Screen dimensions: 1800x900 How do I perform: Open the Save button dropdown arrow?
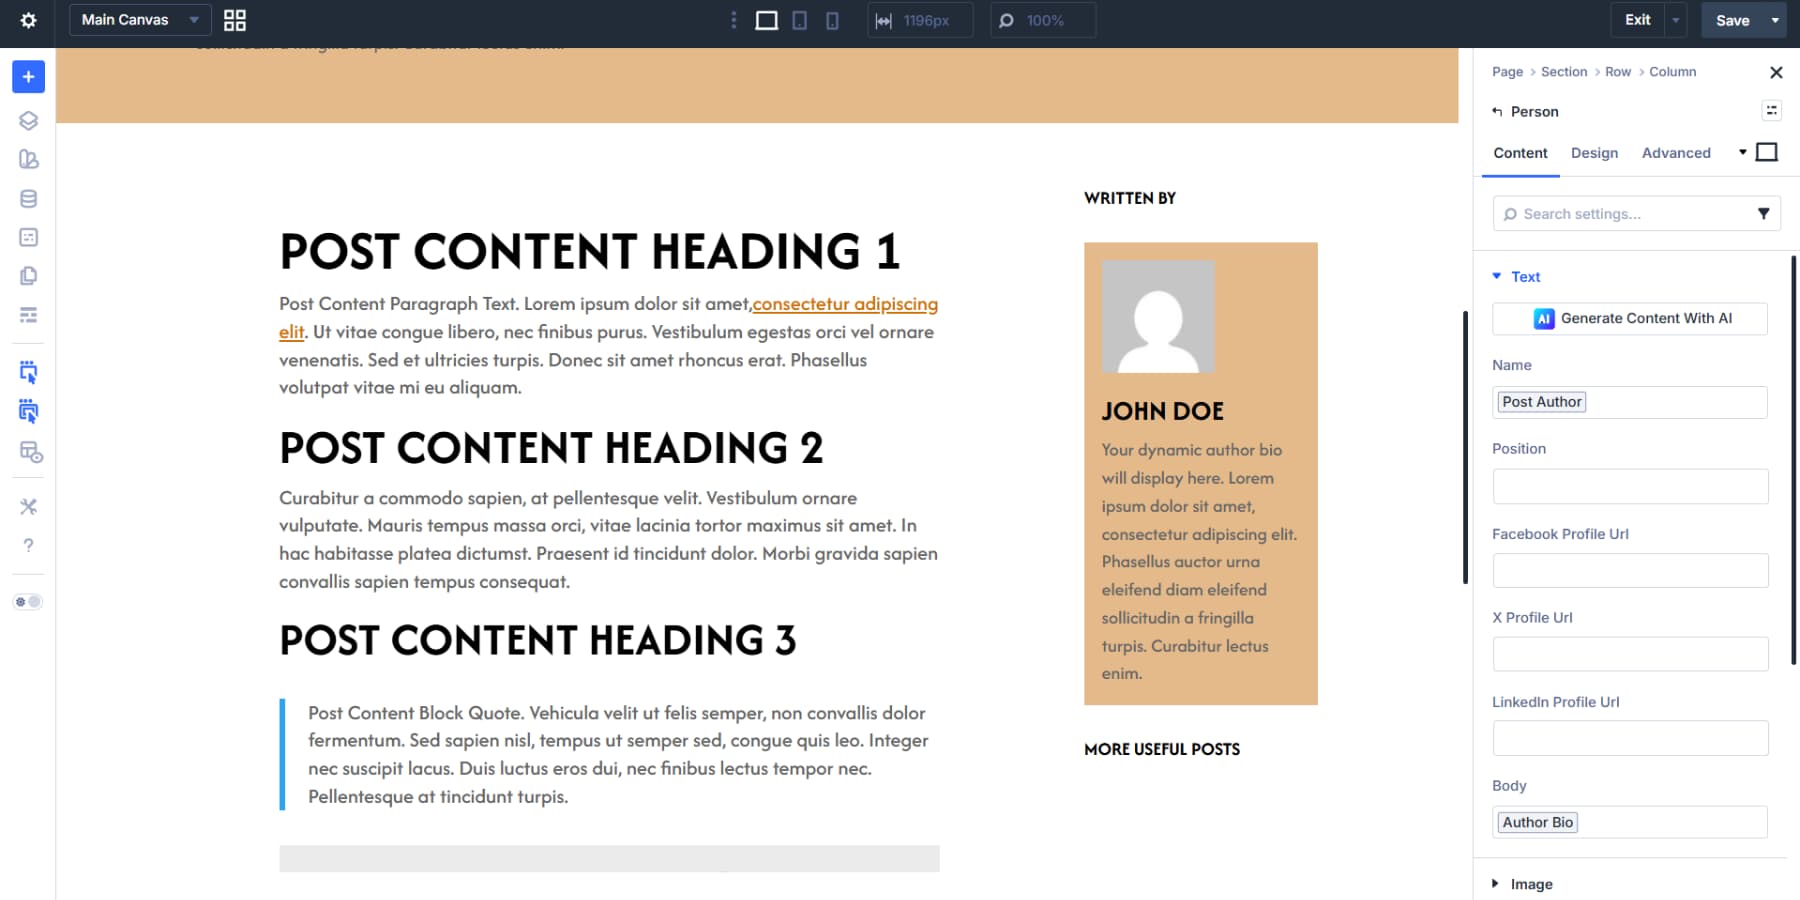point(1775,20)
